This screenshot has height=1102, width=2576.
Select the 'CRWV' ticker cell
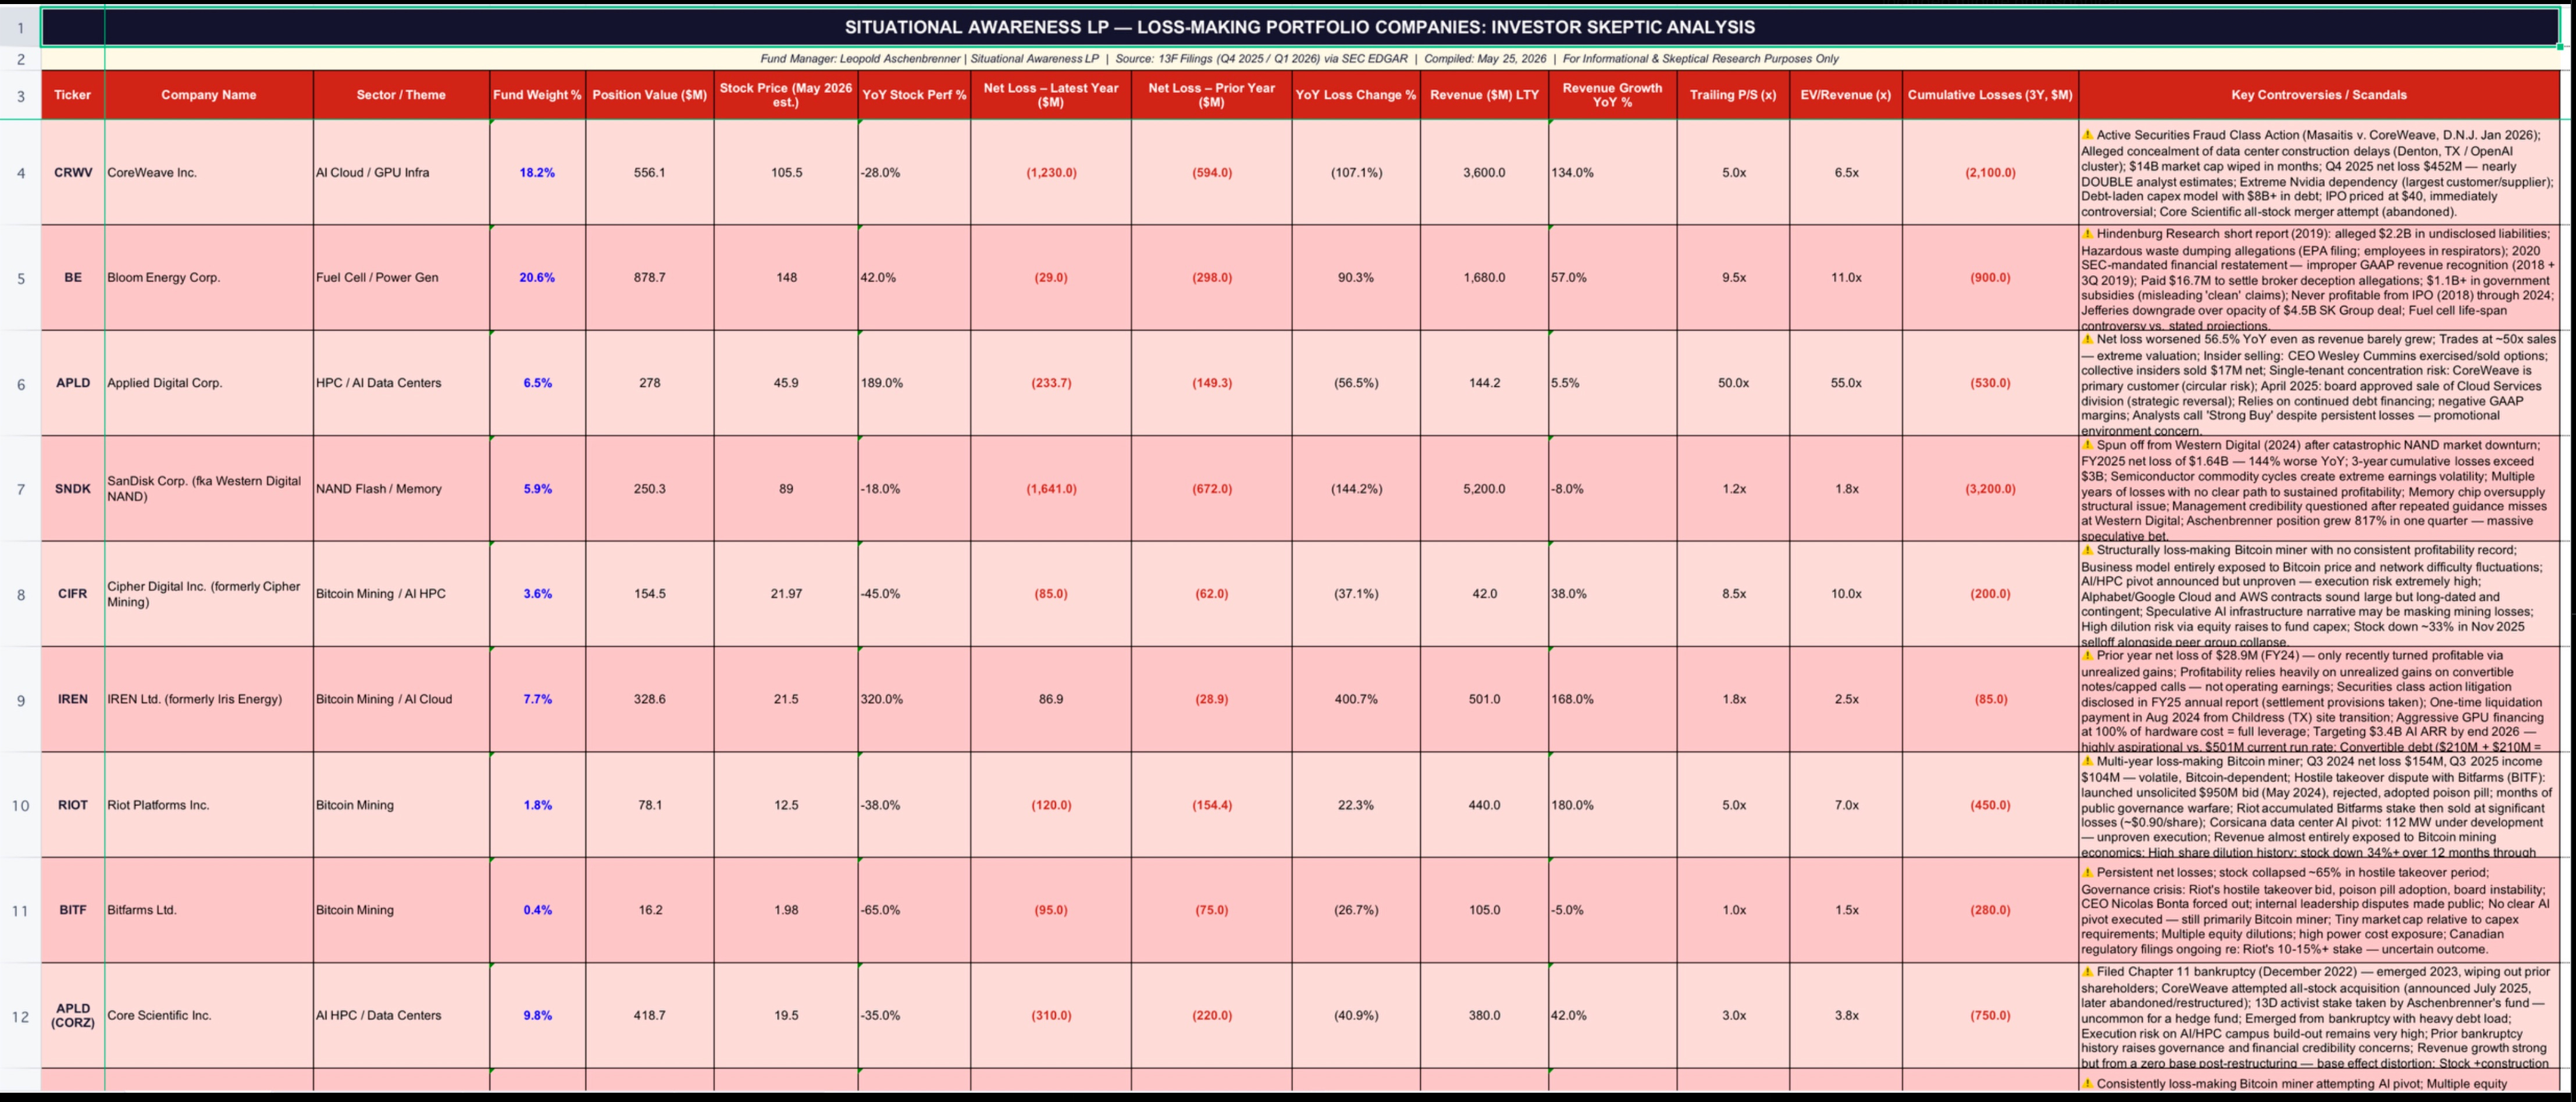(x=73, y=173)
